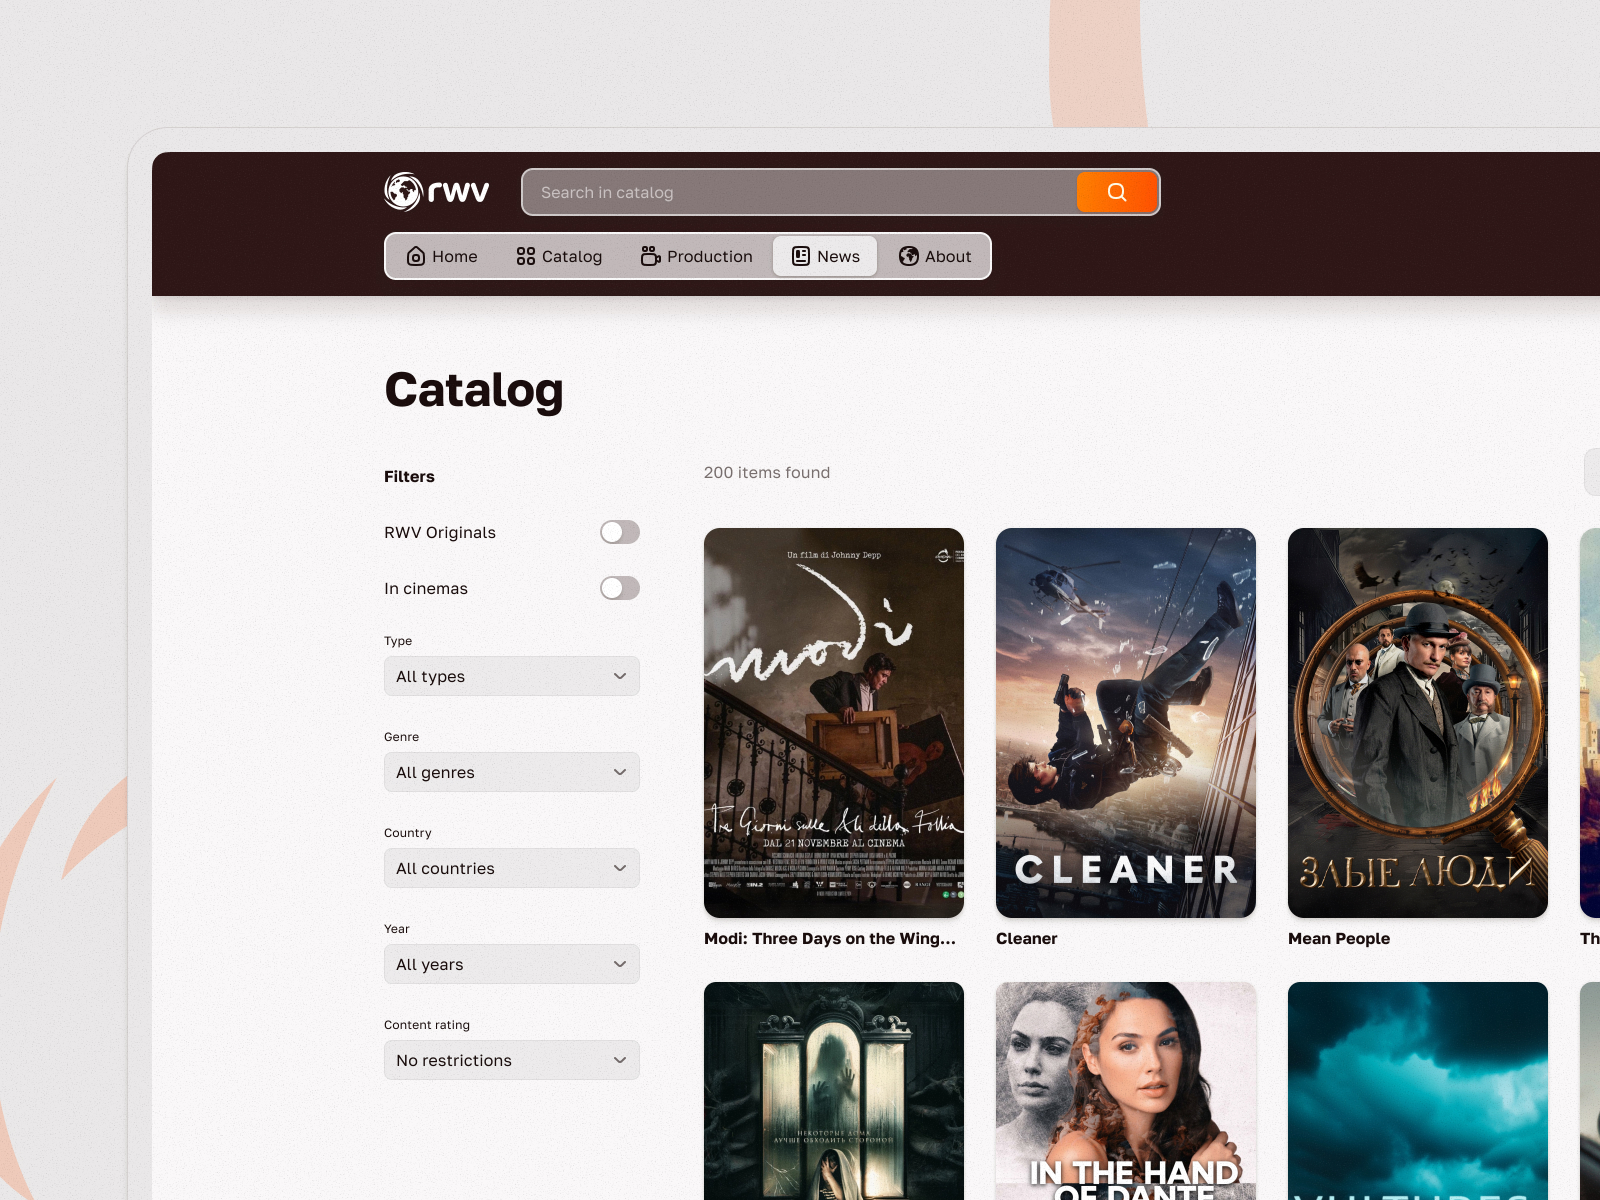Viewport: 1600px width, 1200px height.
Task: Expand the All years dropdown
Action: coord(512,964)
